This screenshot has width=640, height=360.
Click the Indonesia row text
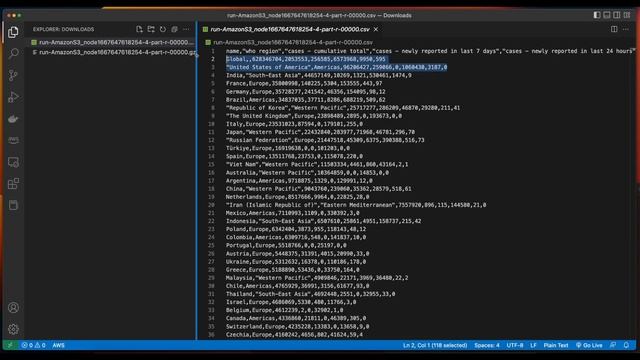(x=323, y=221)
